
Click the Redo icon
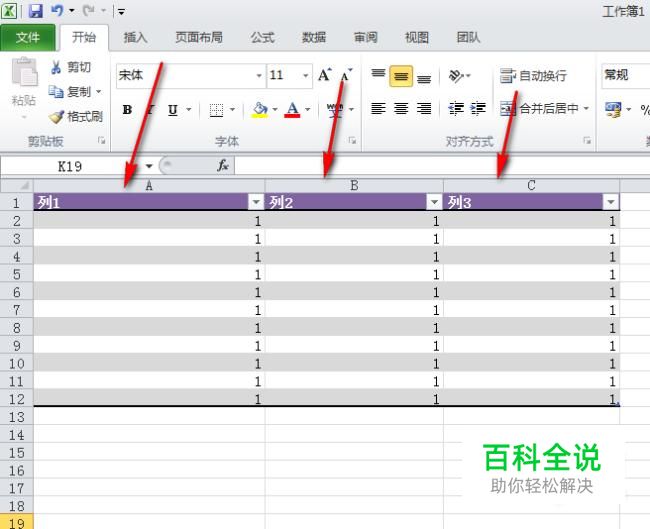click(x=88, y=11)
